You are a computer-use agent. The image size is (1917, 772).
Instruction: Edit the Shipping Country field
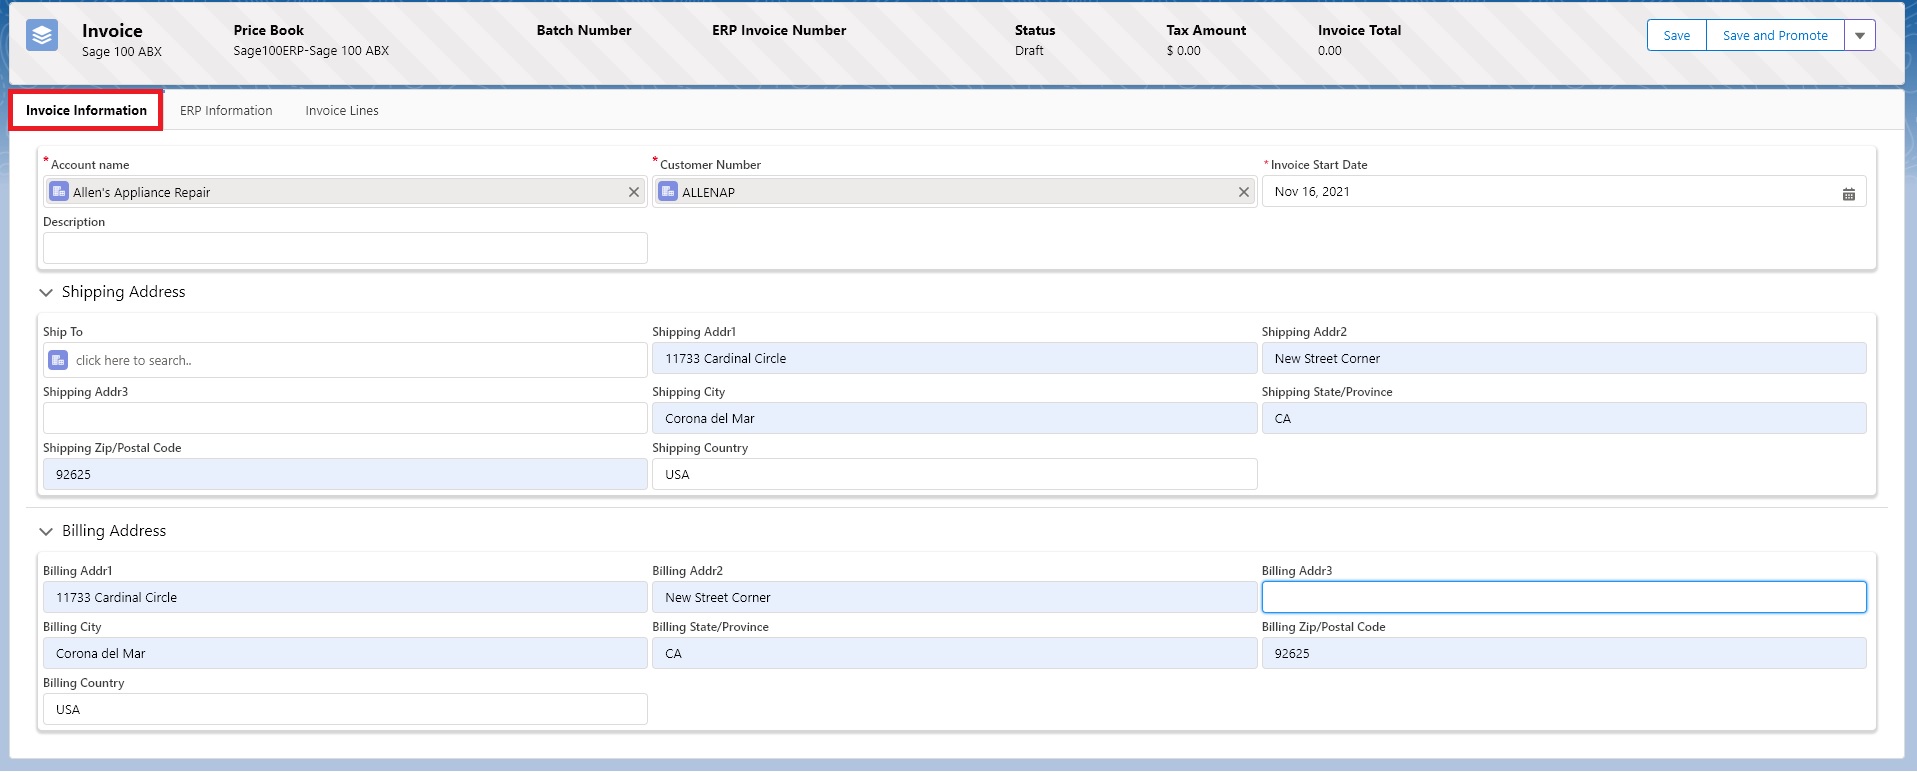[x=954, y=474]
